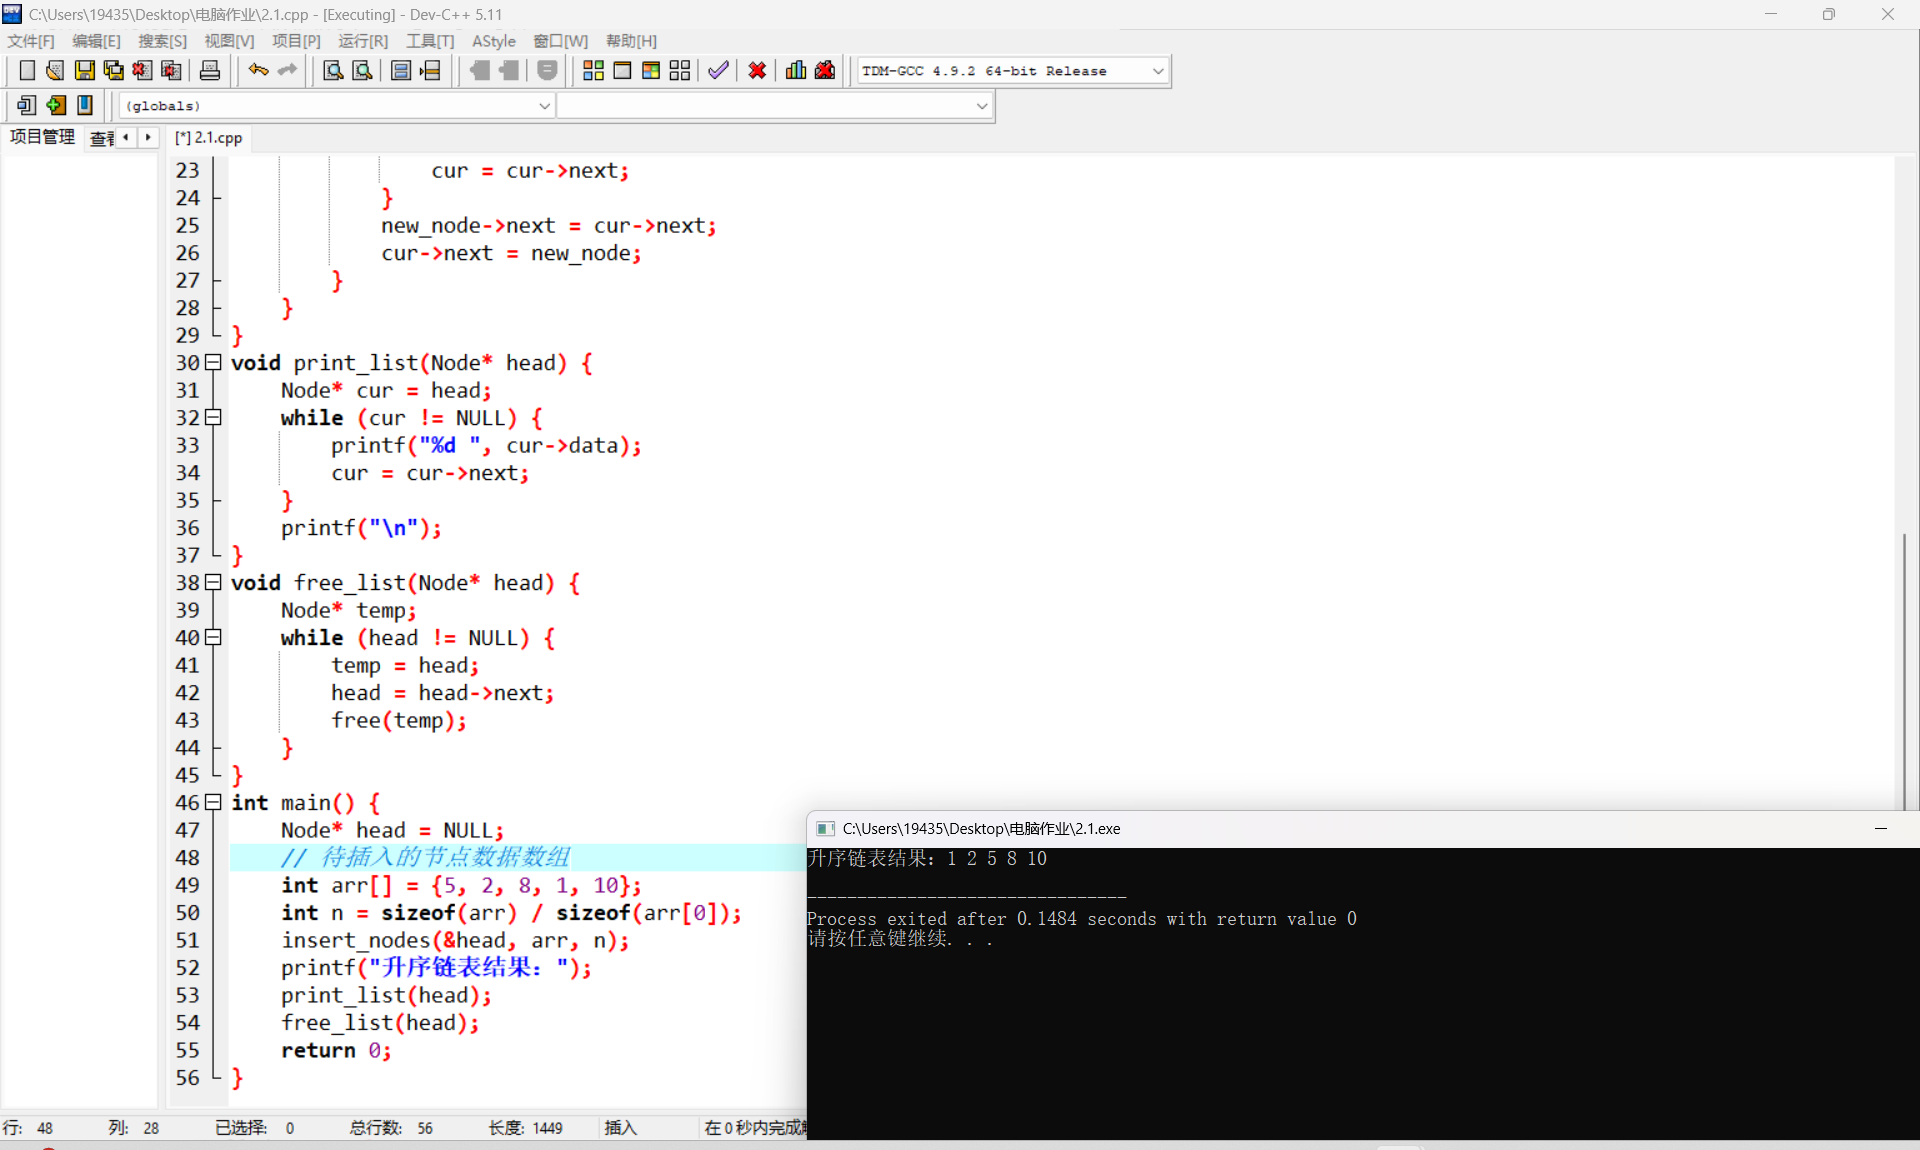
Task: Click the Save file floppy icon
Action: point(84,71)
